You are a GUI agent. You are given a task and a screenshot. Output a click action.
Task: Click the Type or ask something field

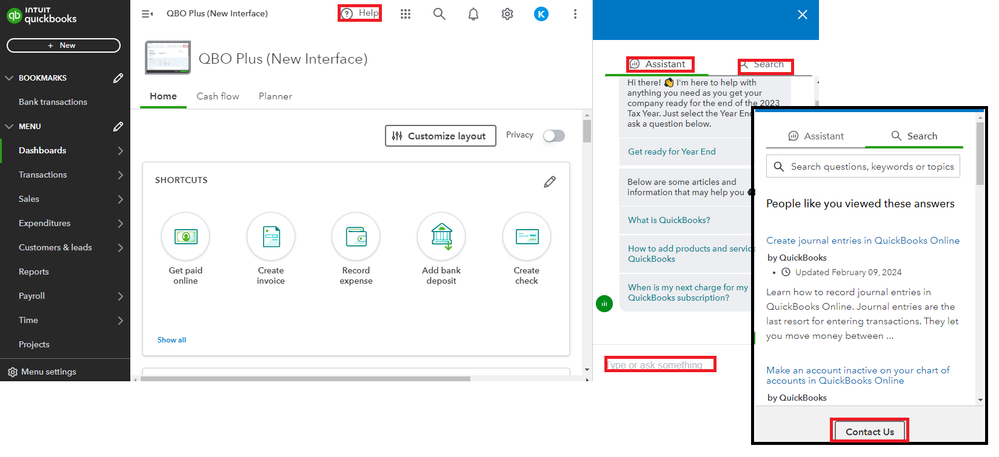click(x=660, y=365)
